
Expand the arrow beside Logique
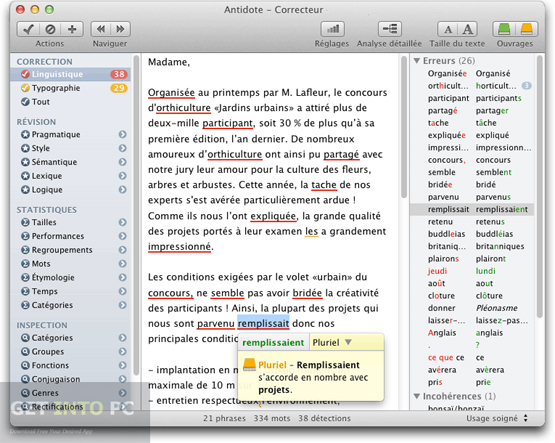122,190
